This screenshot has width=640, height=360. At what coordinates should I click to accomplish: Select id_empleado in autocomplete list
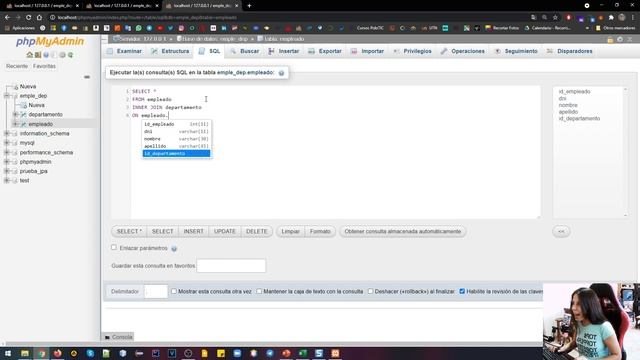pyautogui.click(x=176, y=124)
